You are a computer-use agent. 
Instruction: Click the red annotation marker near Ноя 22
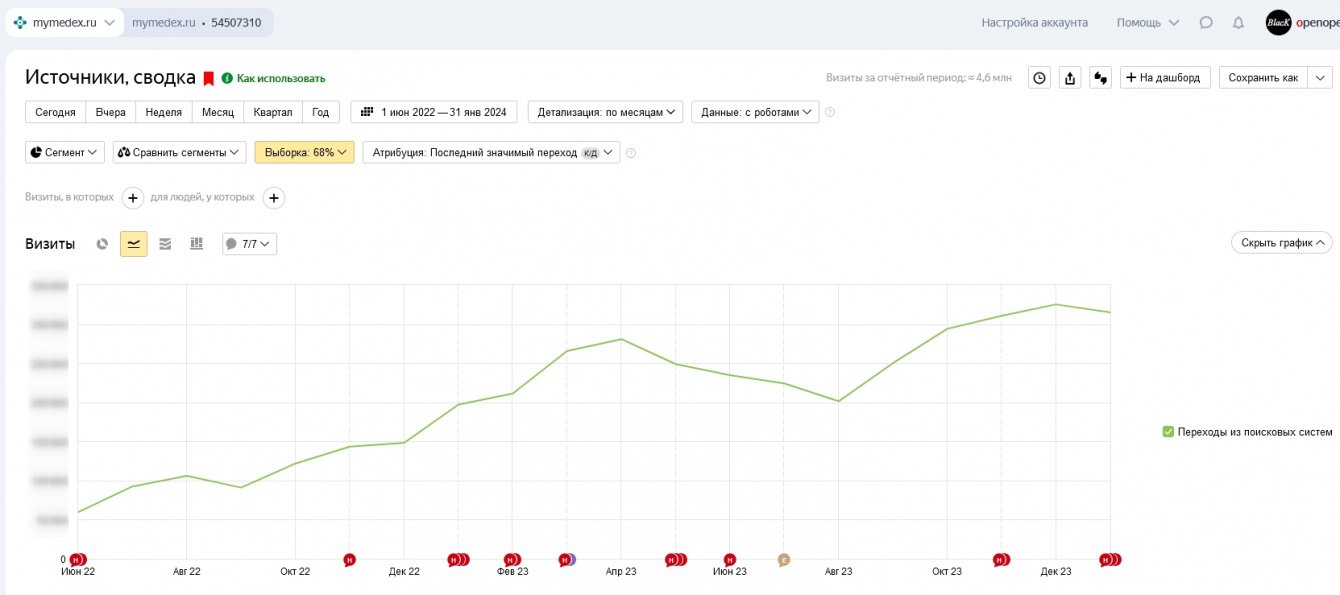tap(350, 560)
